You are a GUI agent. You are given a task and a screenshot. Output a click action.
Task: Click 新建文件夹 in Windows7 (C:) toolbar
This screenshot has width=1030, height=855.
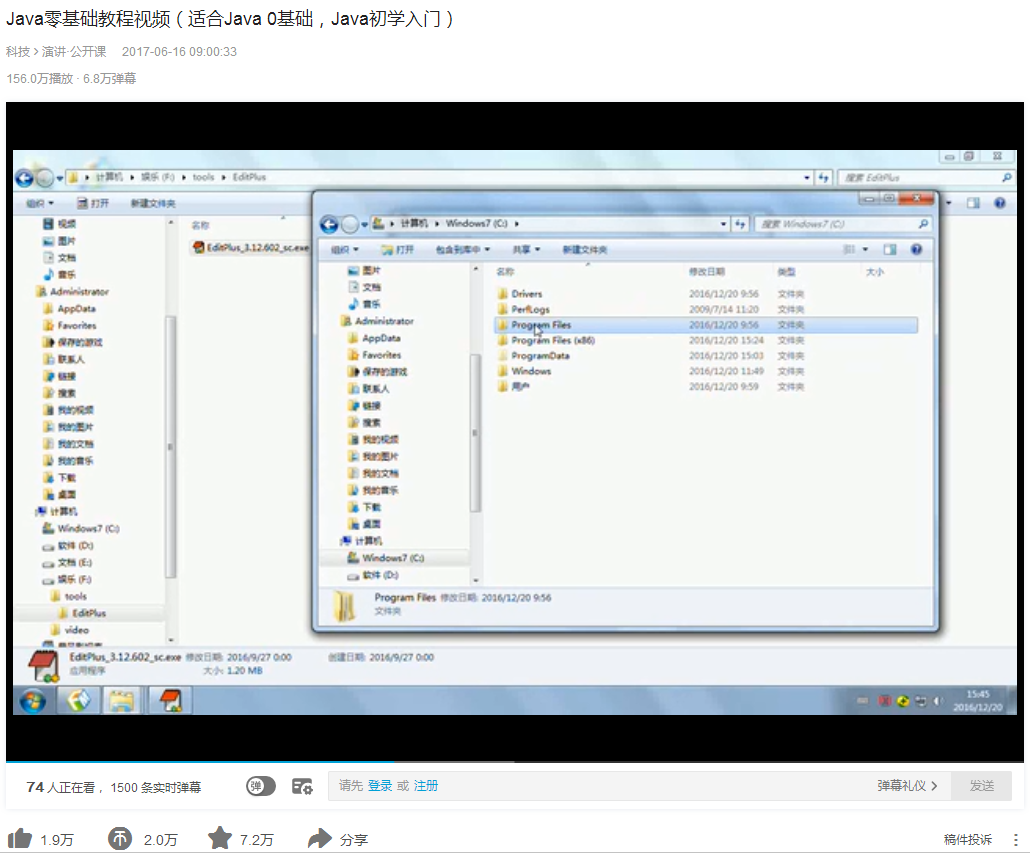(x=585, y=250)
